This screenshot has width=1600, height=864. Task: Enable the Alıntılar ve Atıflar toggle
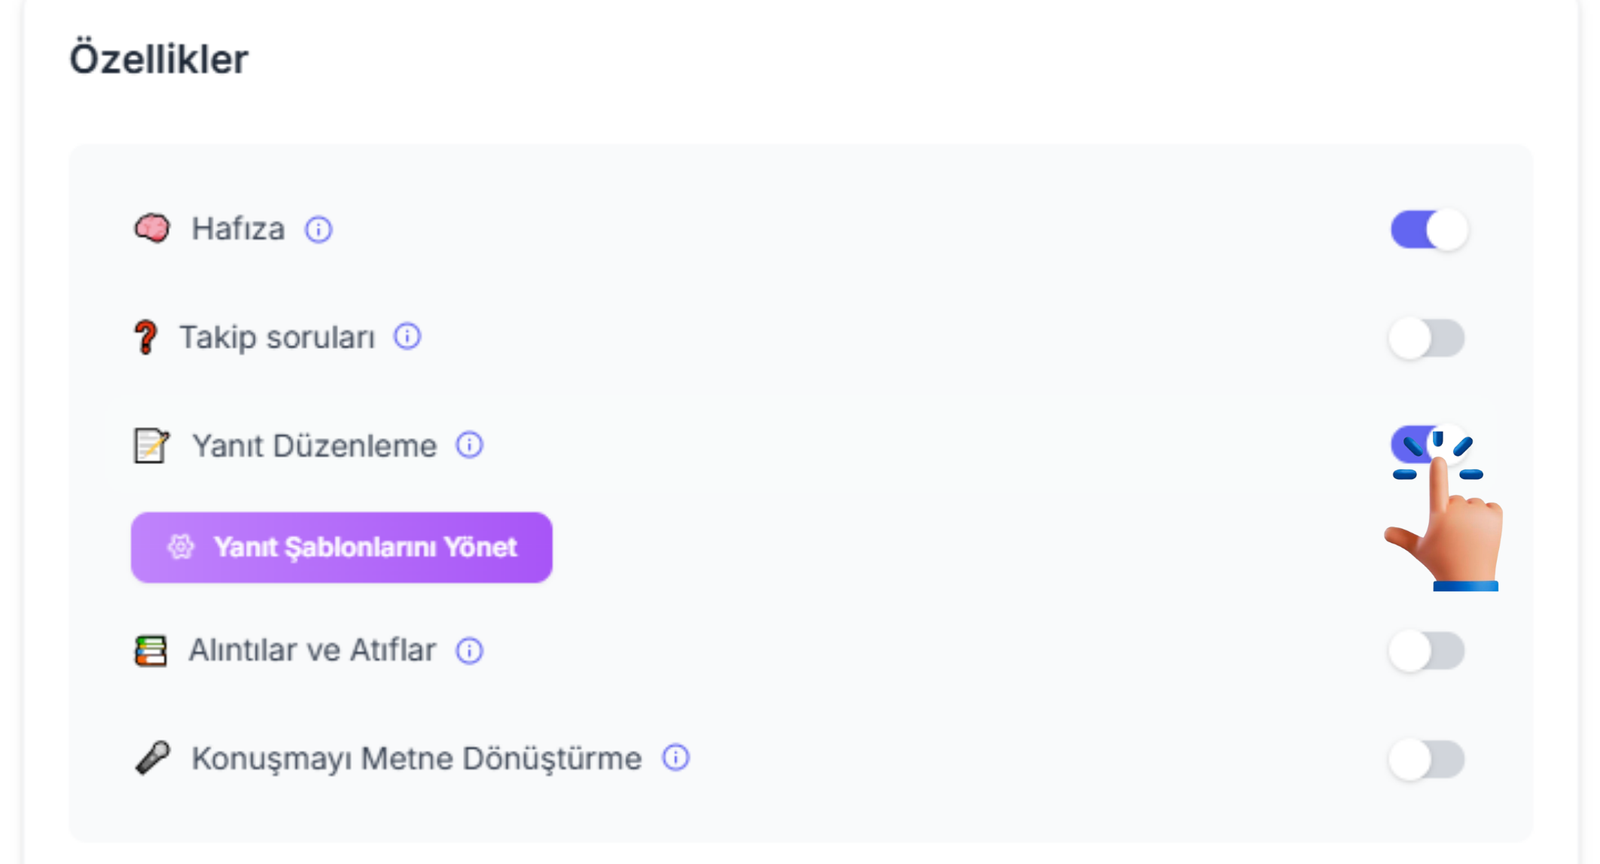[x=1426, y=651]
